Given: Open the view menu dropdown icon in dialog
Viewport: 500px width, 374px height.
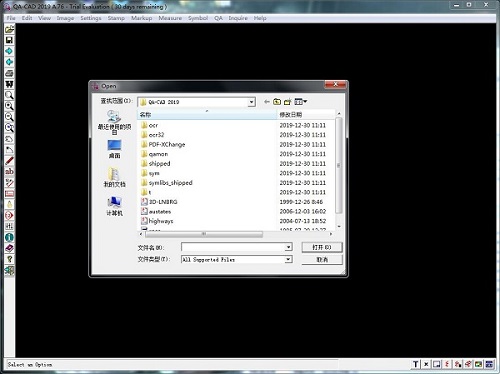Looking at the screenshot, I should [x=300, y=102].
